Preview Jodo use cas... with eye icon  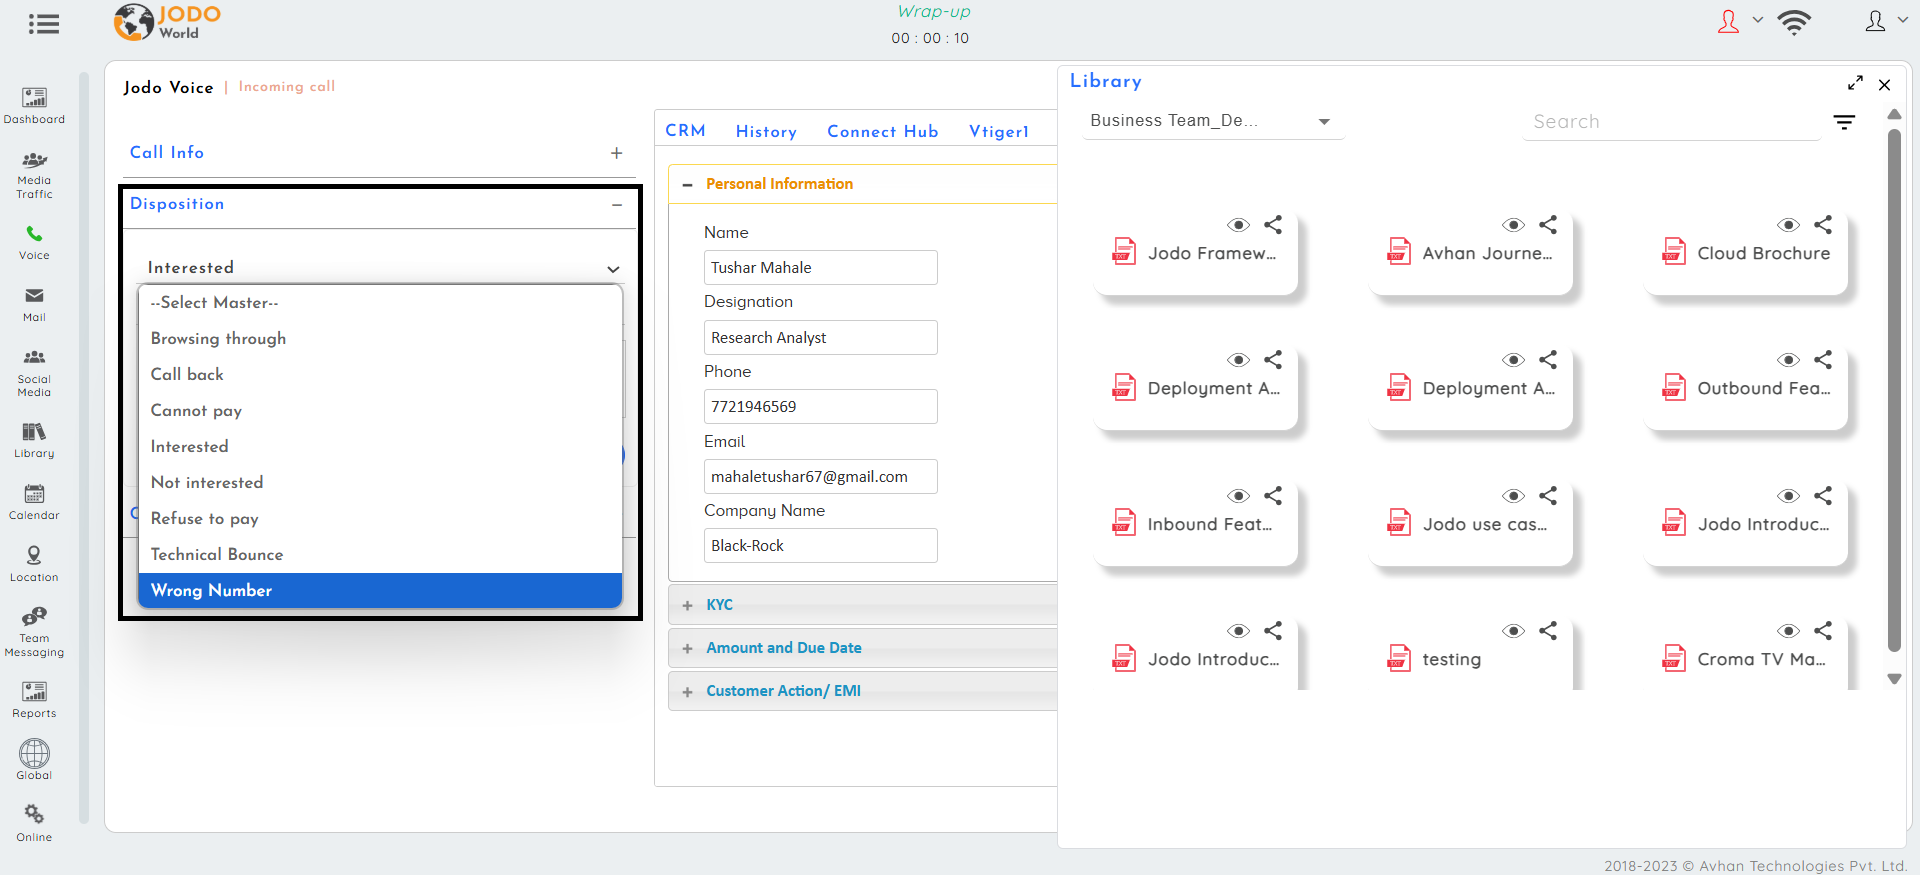coord(1513,496)
